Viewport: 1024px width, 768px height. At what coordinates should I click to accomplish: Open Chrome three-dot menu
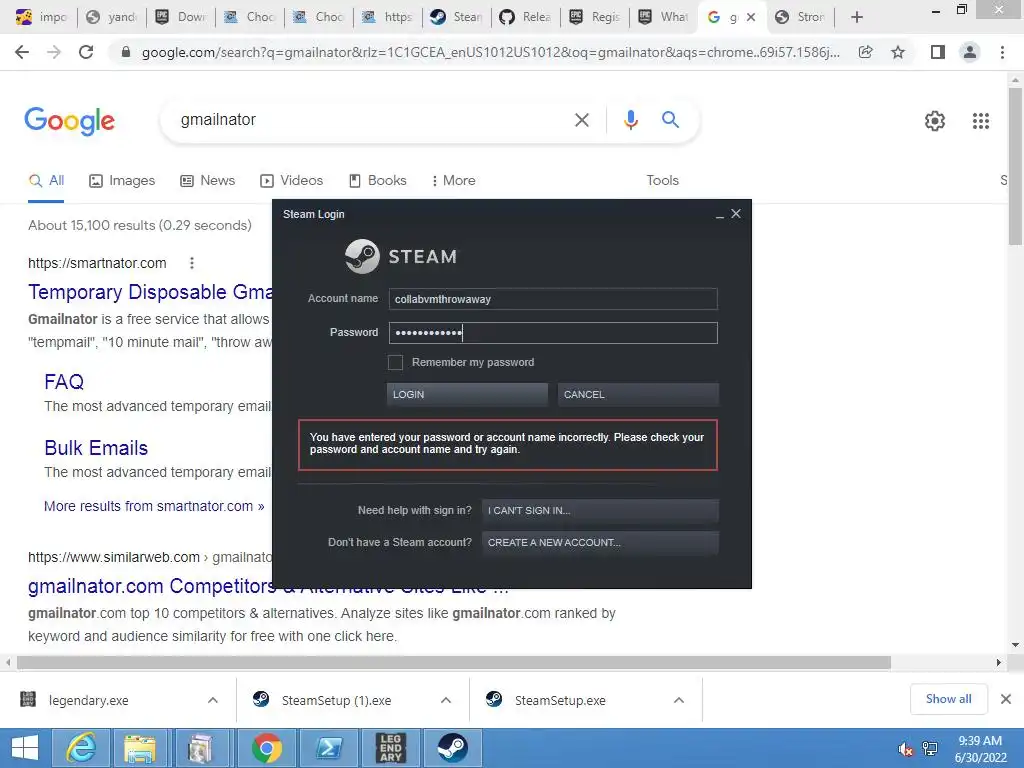(1002, 52)
